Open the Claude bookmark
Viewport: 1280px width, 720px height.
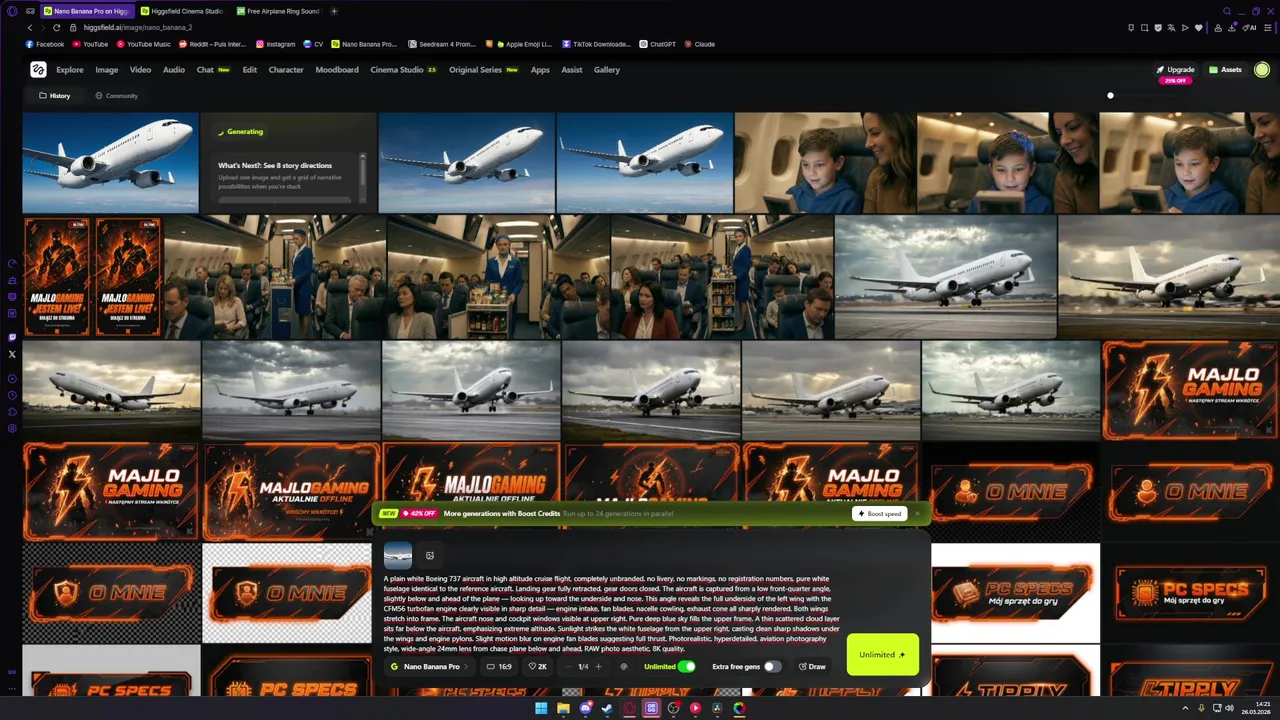click(699, 44)
